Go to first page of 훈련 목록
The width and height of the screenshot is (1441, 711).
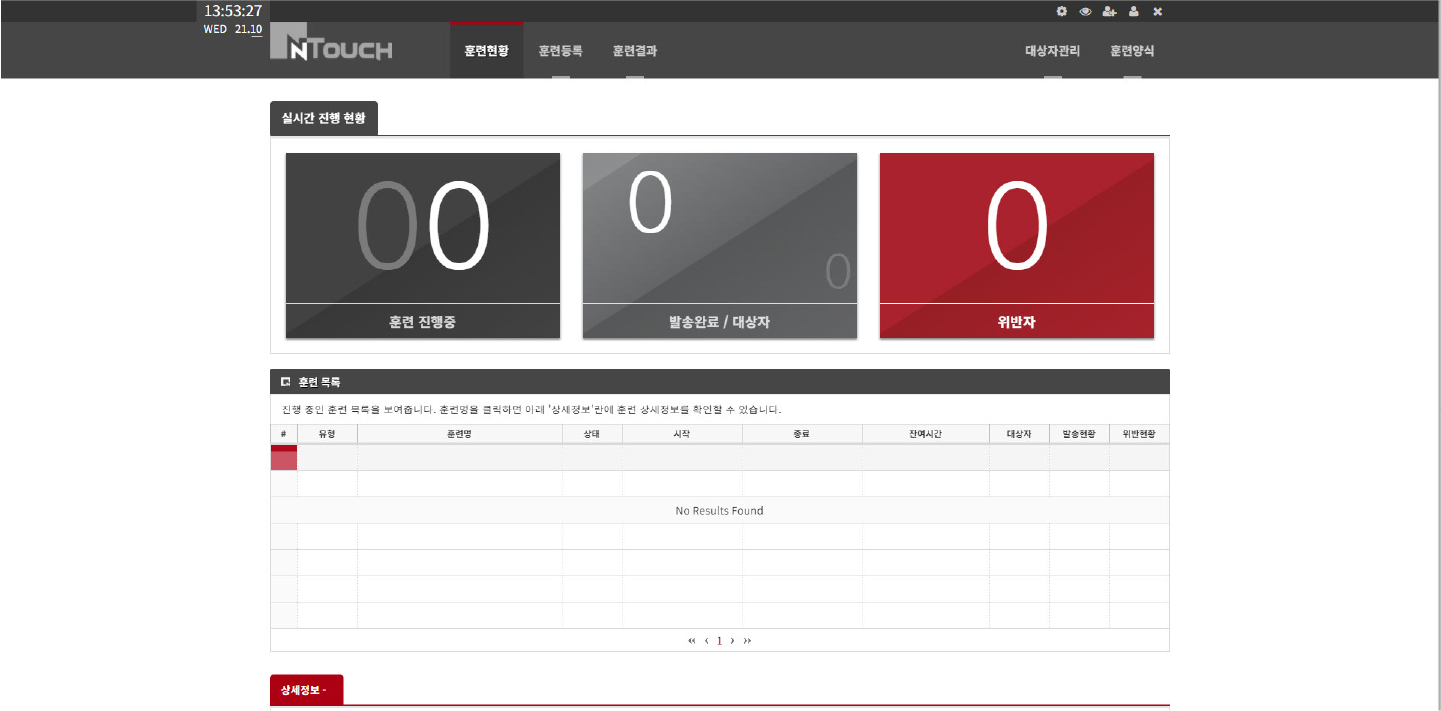pyautogui.click(x=692, y=641)
